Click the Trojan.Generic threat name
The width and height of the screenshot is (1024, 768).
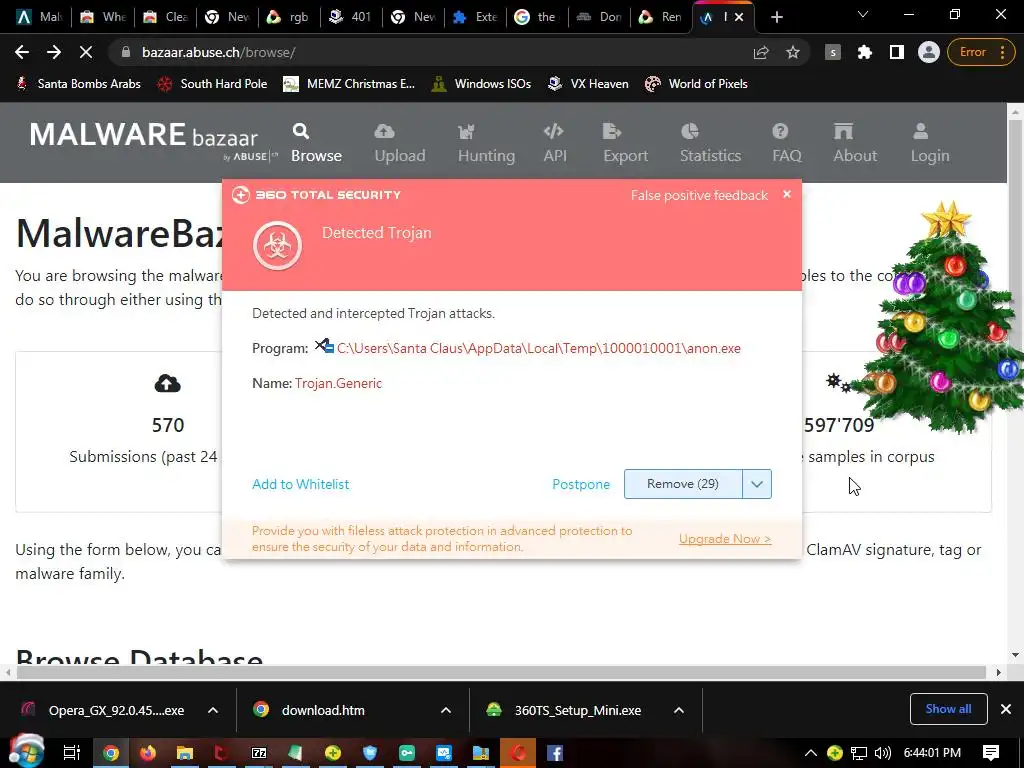click(338, 383)
